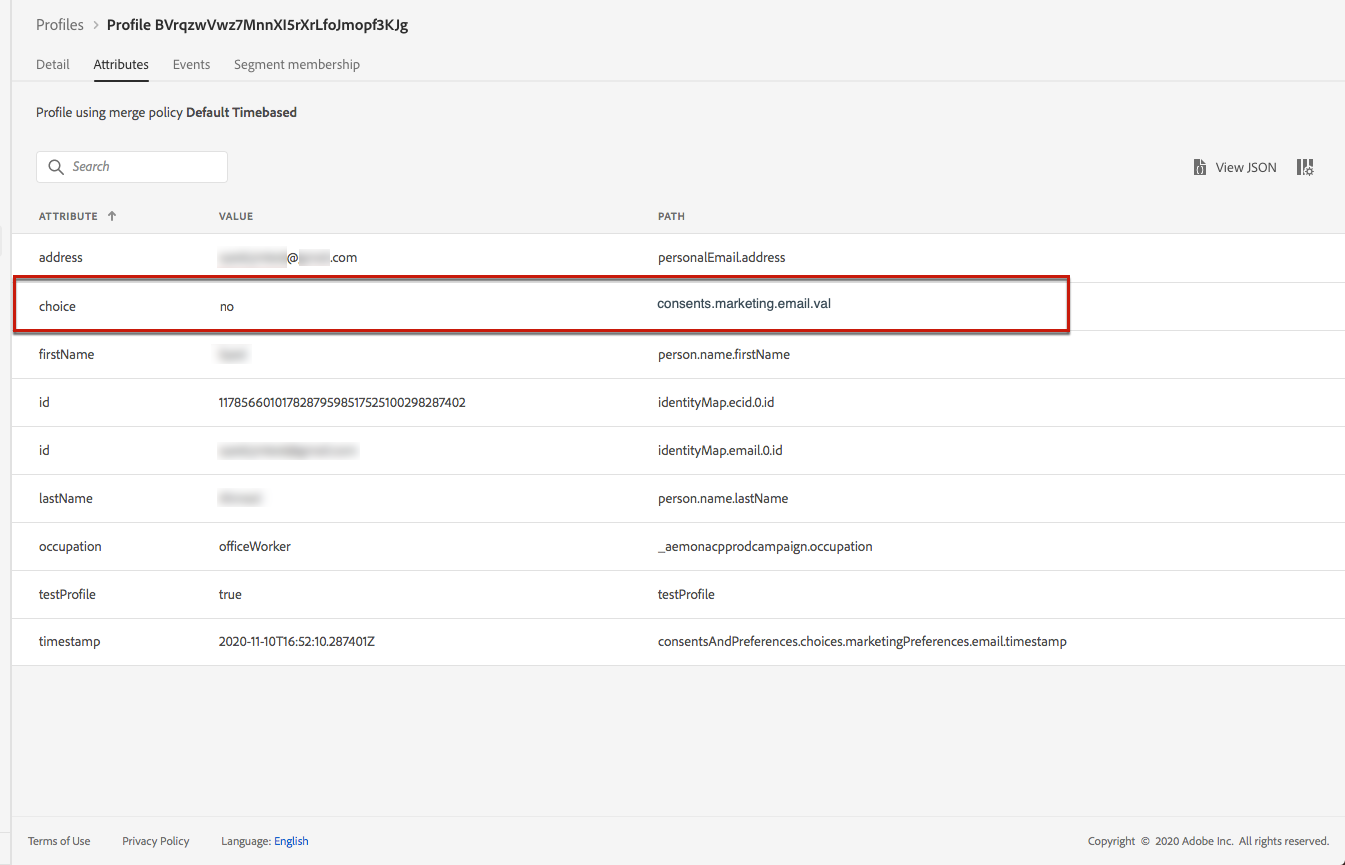1345x865 pixels.
Task: Select the timestamp attribute row
Action: pos(69,642)
